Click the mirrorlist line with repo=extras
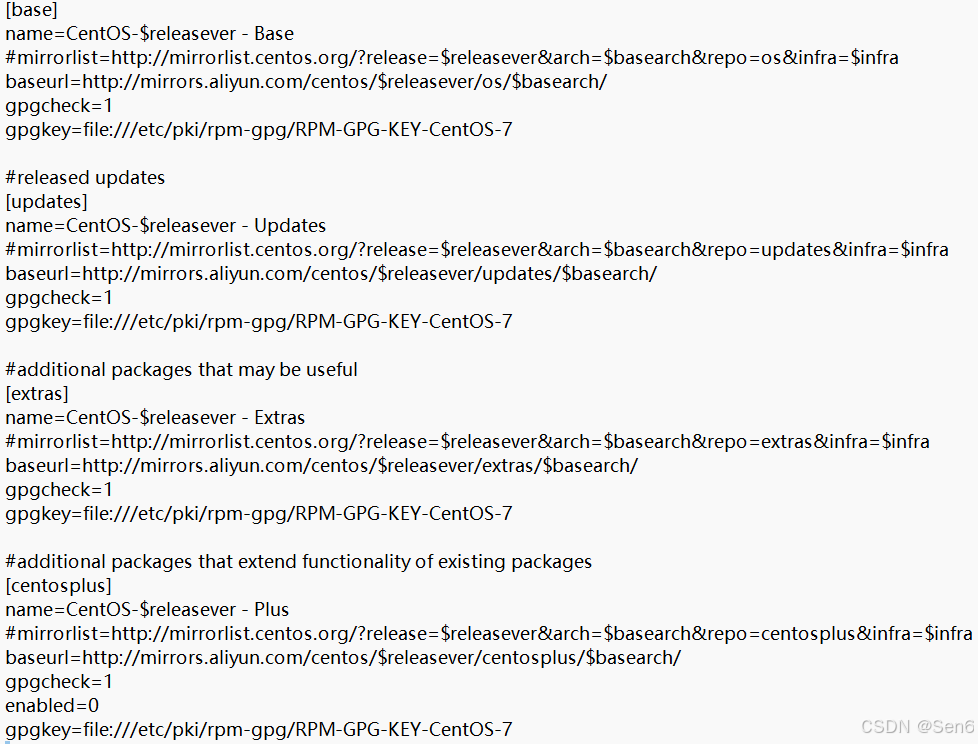Viewport: 978px width, 744px height. [x=467, y=442]
